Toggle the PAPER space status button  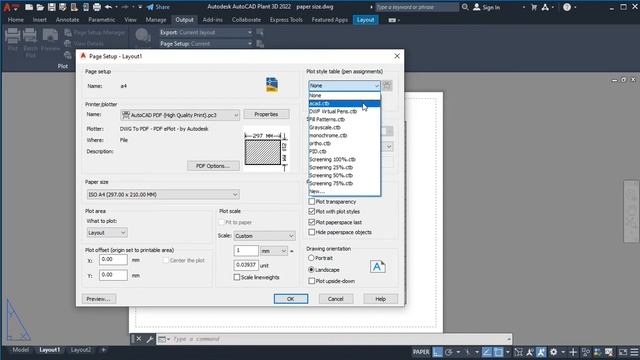(421, 352)
